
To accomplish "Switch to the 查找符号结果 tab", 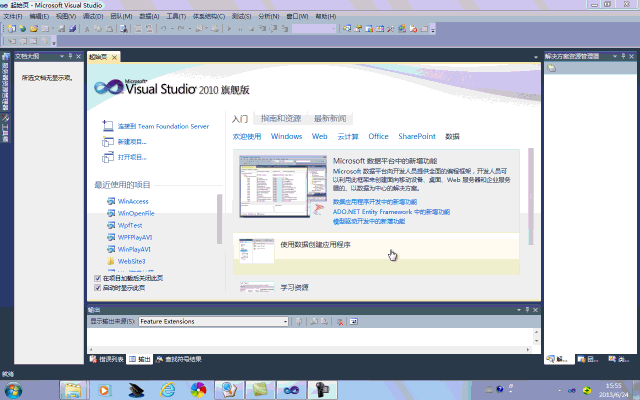I will click(179, 359).
